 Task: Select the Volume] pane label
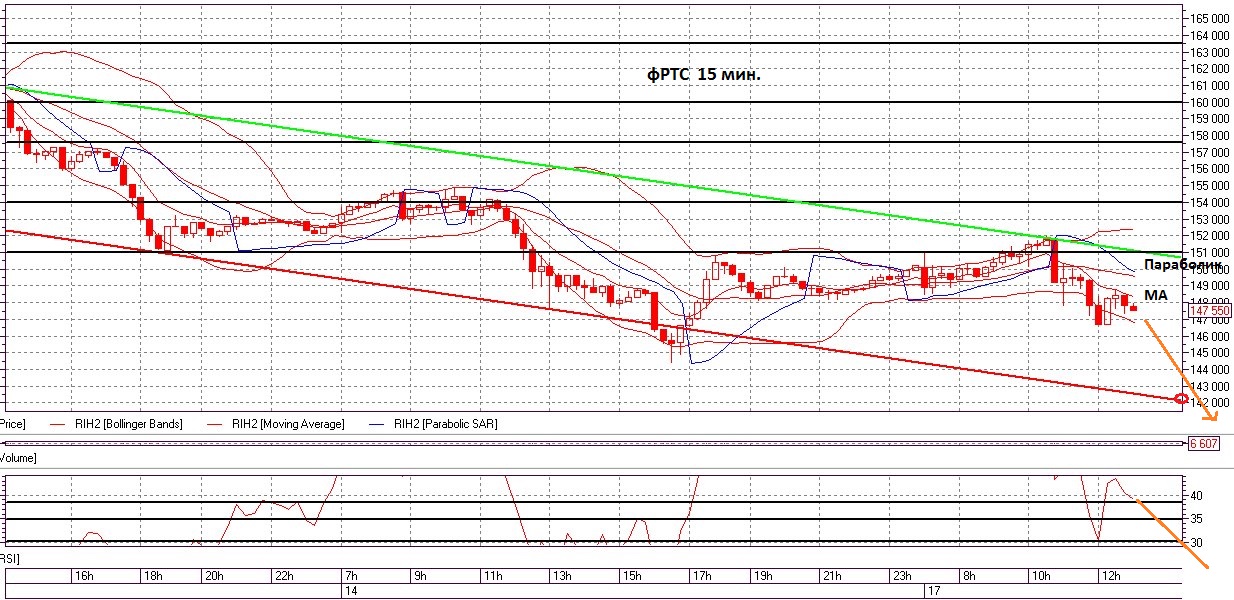coord(18,457)
